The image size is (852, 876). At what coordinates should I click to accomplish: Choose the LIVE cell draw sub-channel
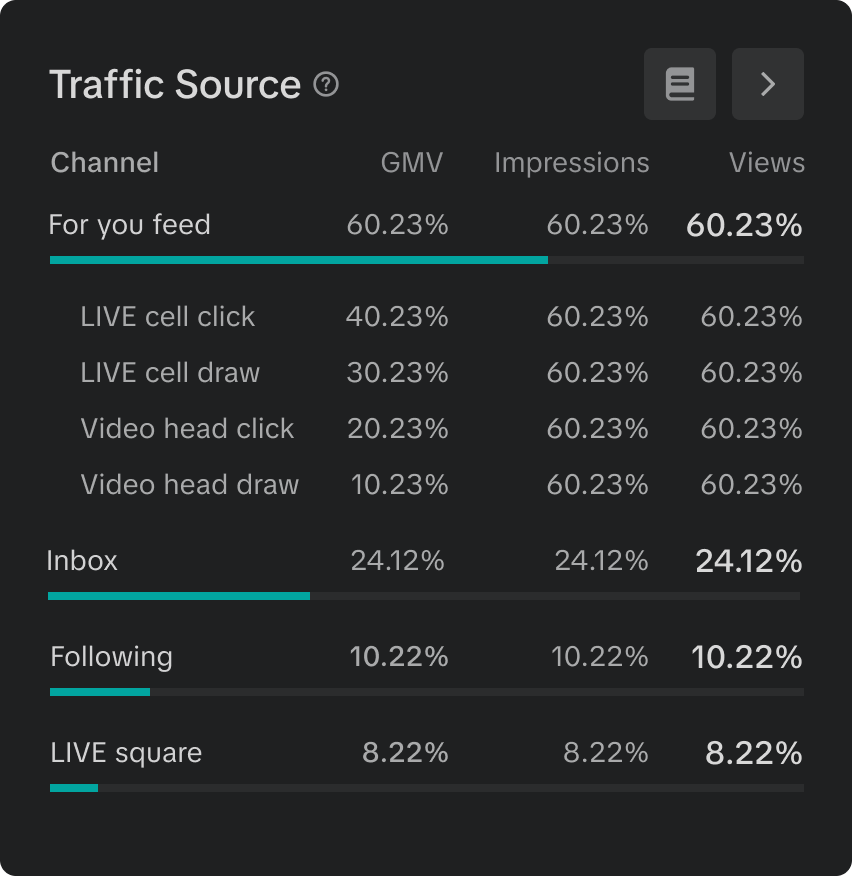coord(170,373)
